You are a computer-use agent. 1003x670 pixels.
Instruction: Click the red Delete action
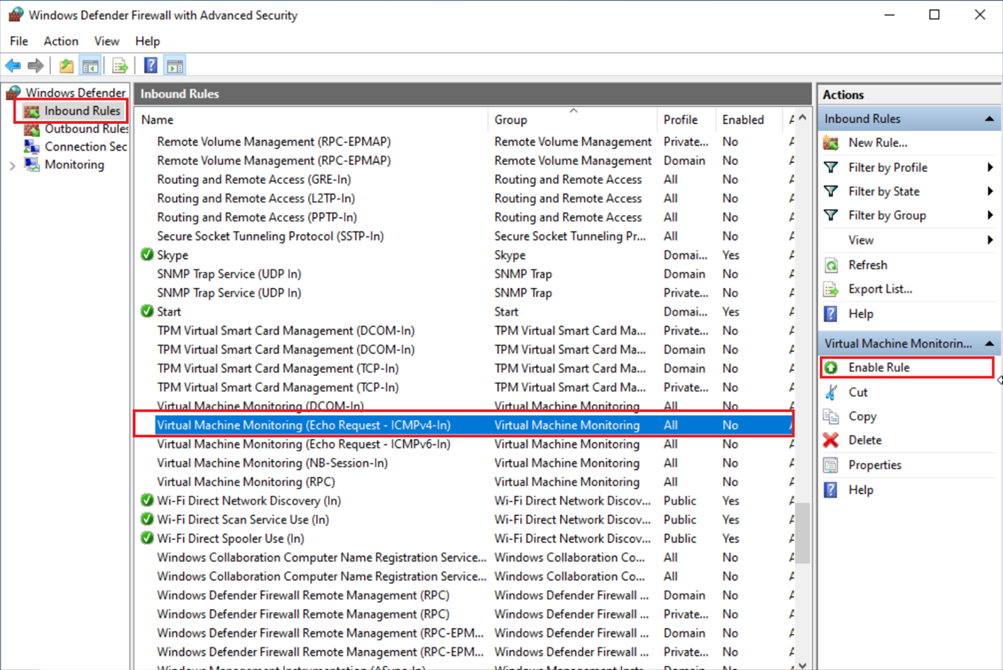pos(864,440)
